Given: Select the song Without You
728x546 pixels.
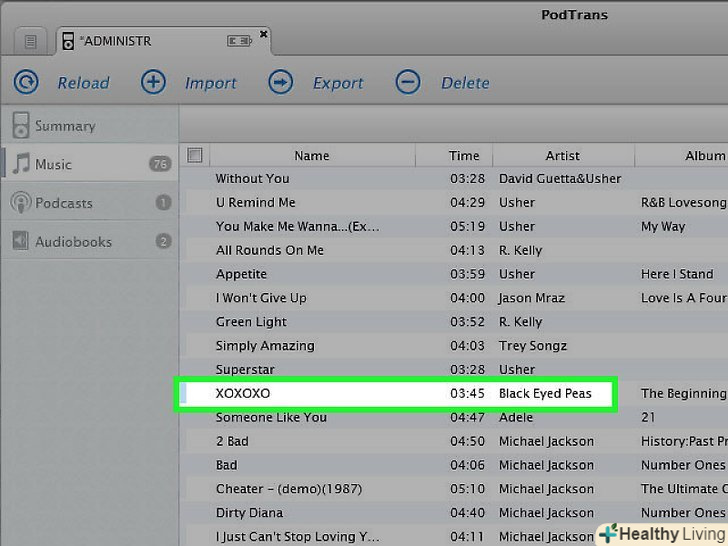Looking at the screenshot, I should point(454,178).
